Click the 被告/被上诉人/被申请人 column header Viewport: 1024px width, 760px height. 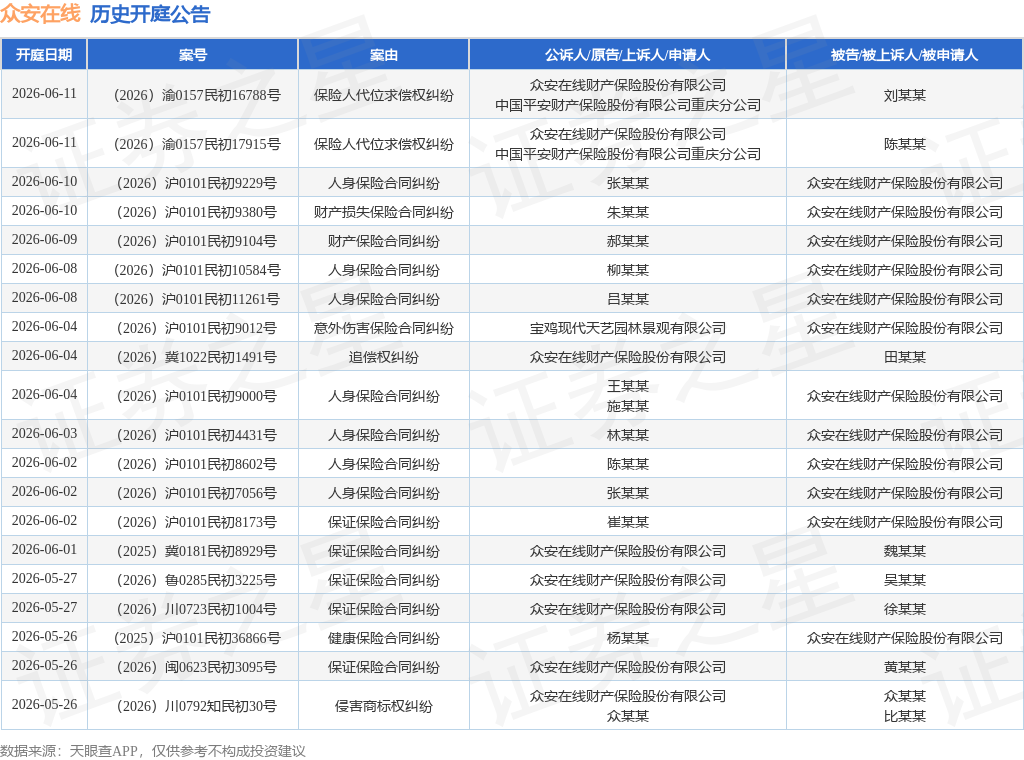[904, 55]
